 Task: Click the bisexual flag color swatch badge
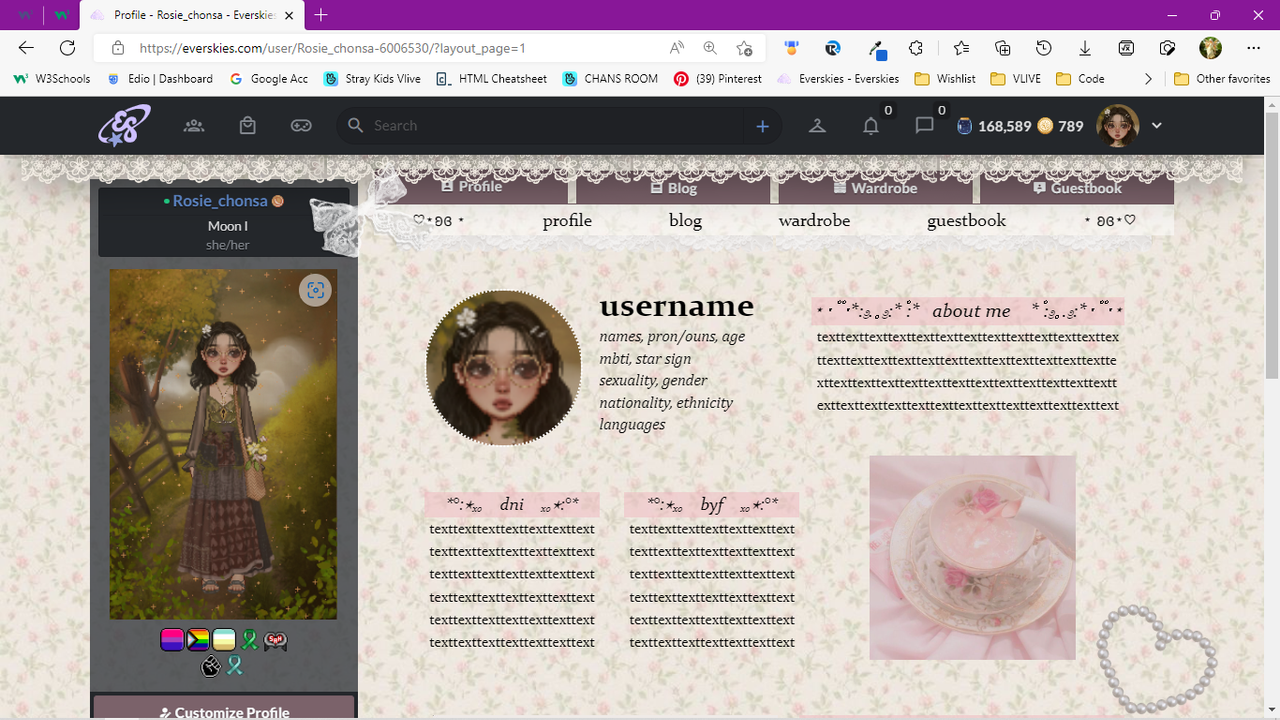point(172,639)
